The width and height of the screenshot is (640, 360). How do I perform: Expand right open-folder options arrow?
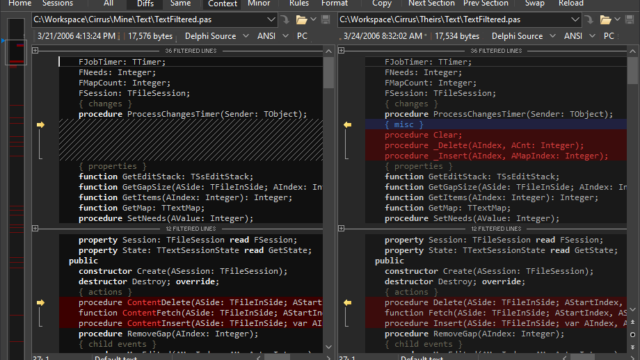pos(618,19)
